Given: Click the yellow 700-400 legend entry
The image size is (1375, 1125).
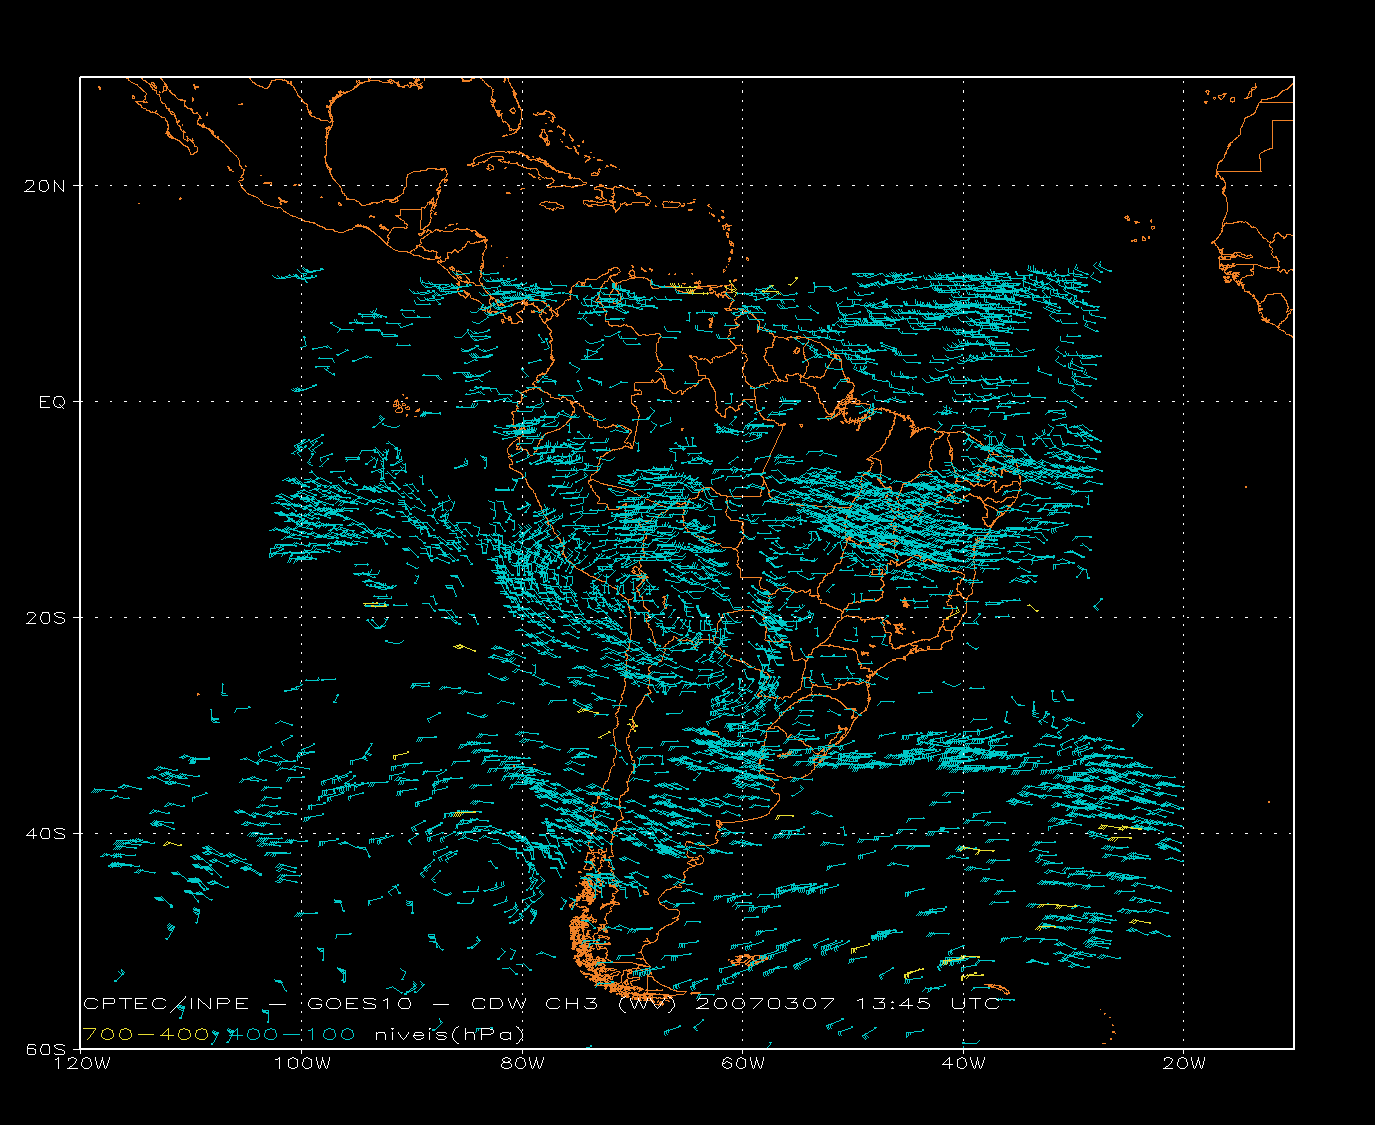Looking at the screenshot, I should click(x=147, y=1034).
